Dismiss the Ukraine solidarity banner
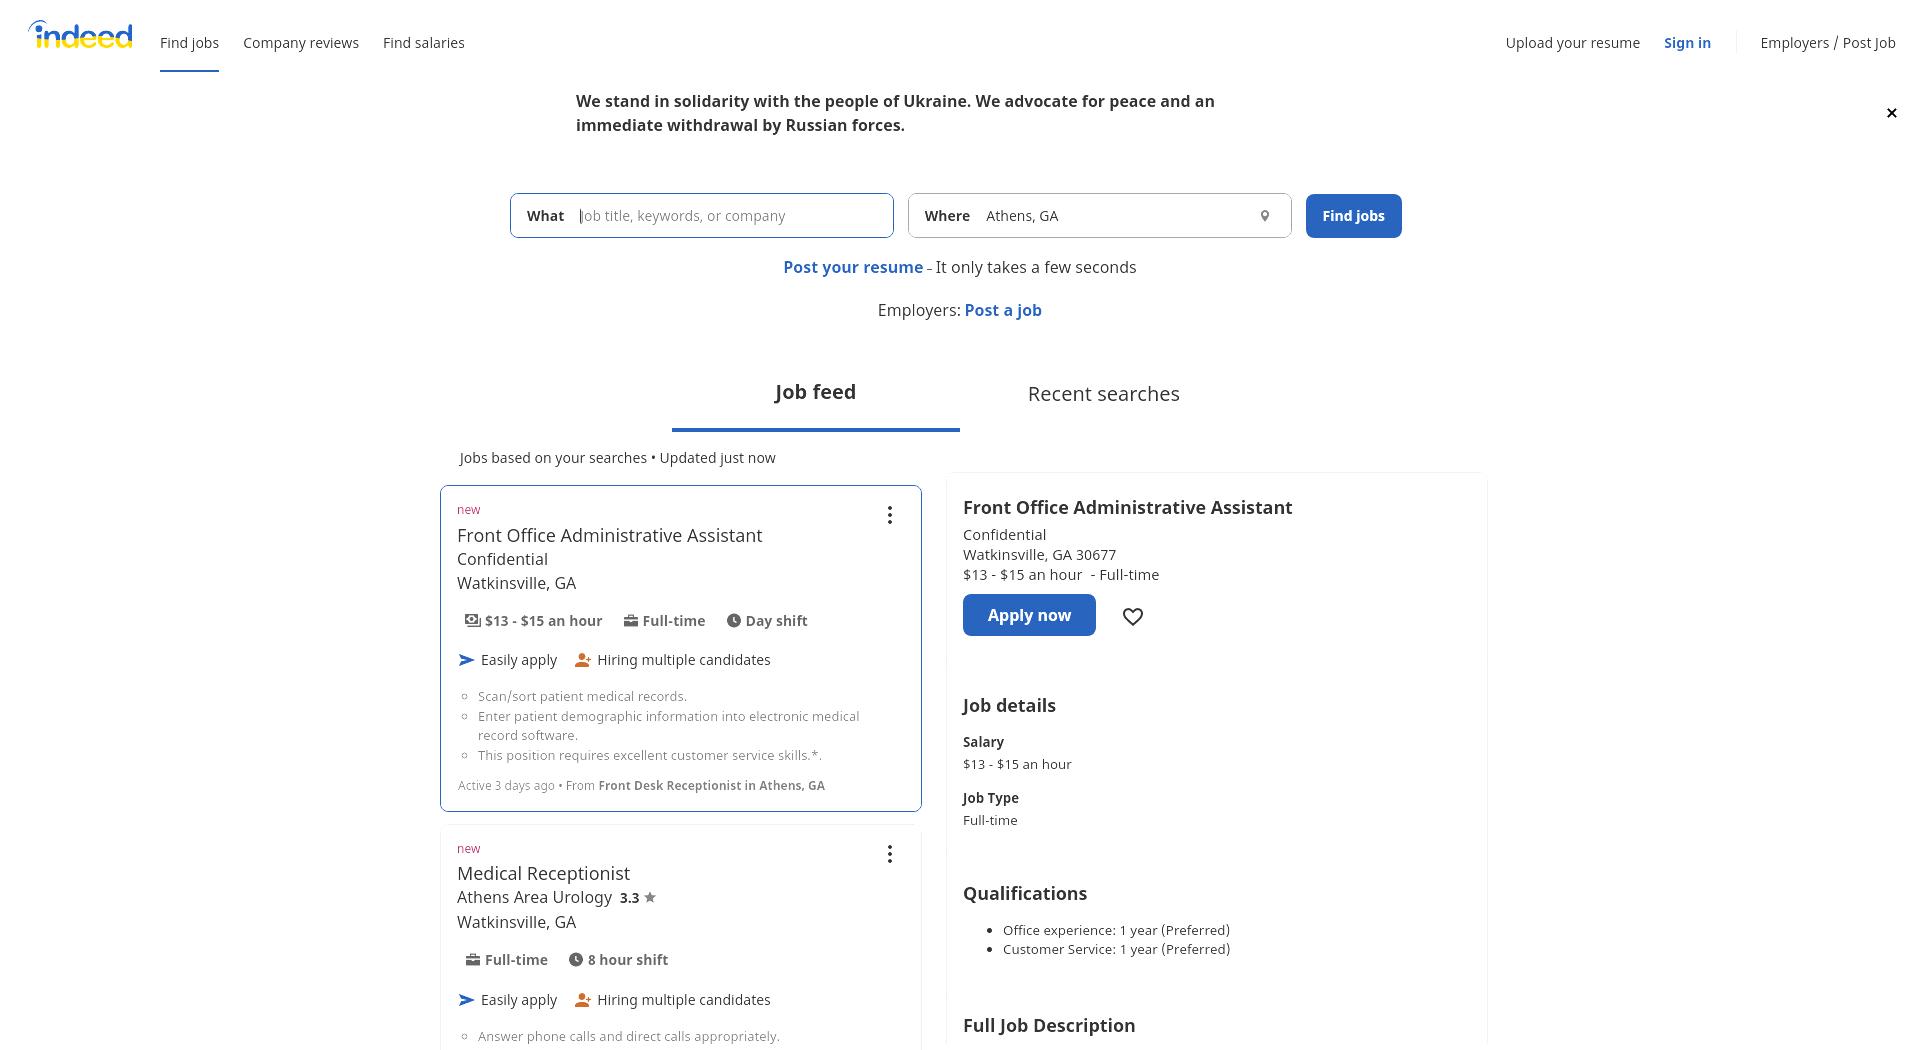Image resolution: width=1920 pixels, height=1050 pixels. [1891, 113]
